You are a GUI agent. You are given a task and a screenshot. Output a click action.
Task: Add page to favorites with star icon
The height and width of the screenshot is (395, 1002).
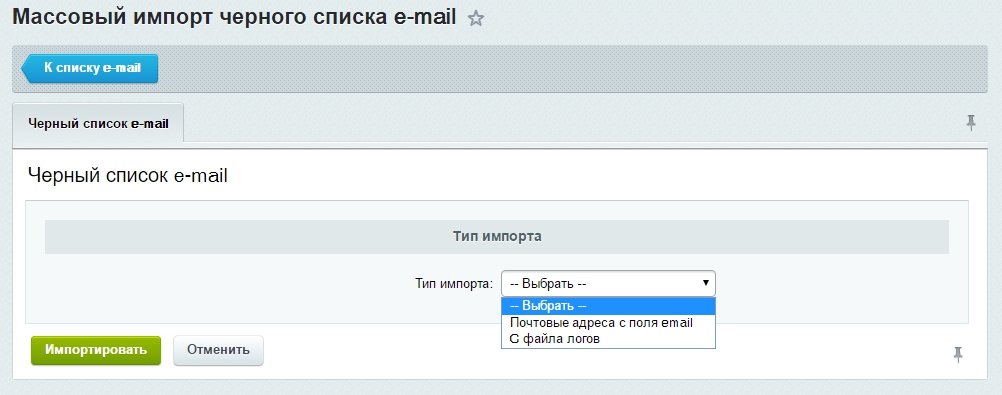(475, 19)
